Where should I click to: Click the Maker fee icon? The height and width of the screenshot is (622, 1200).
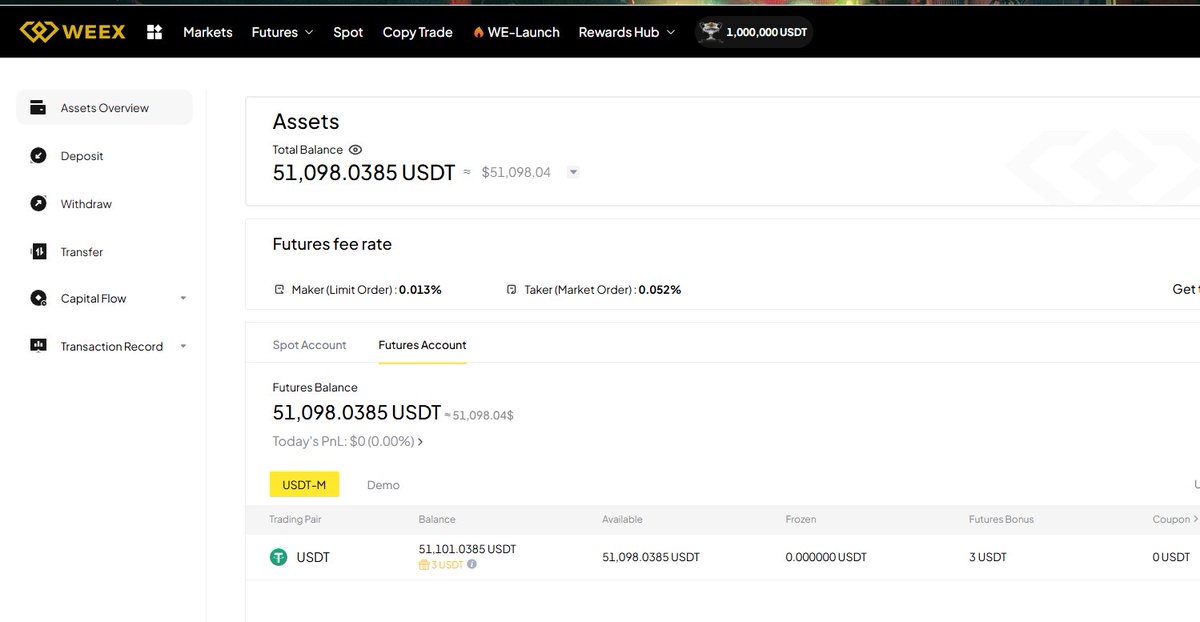[x=280, y=290]
